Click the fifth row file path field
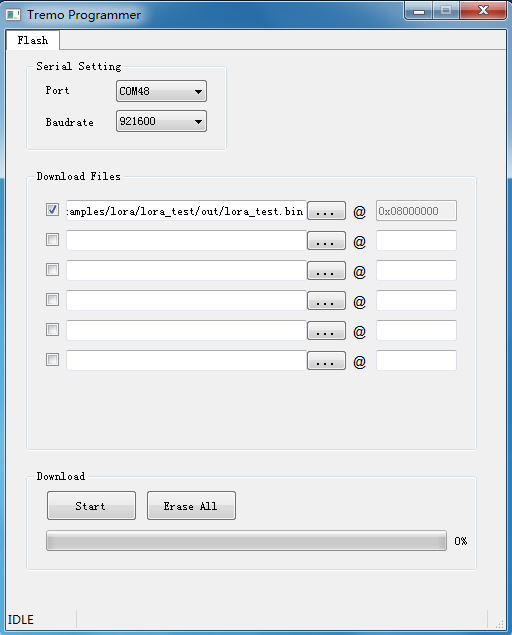This screenshot has height=635, width=512. pos(186,330)
